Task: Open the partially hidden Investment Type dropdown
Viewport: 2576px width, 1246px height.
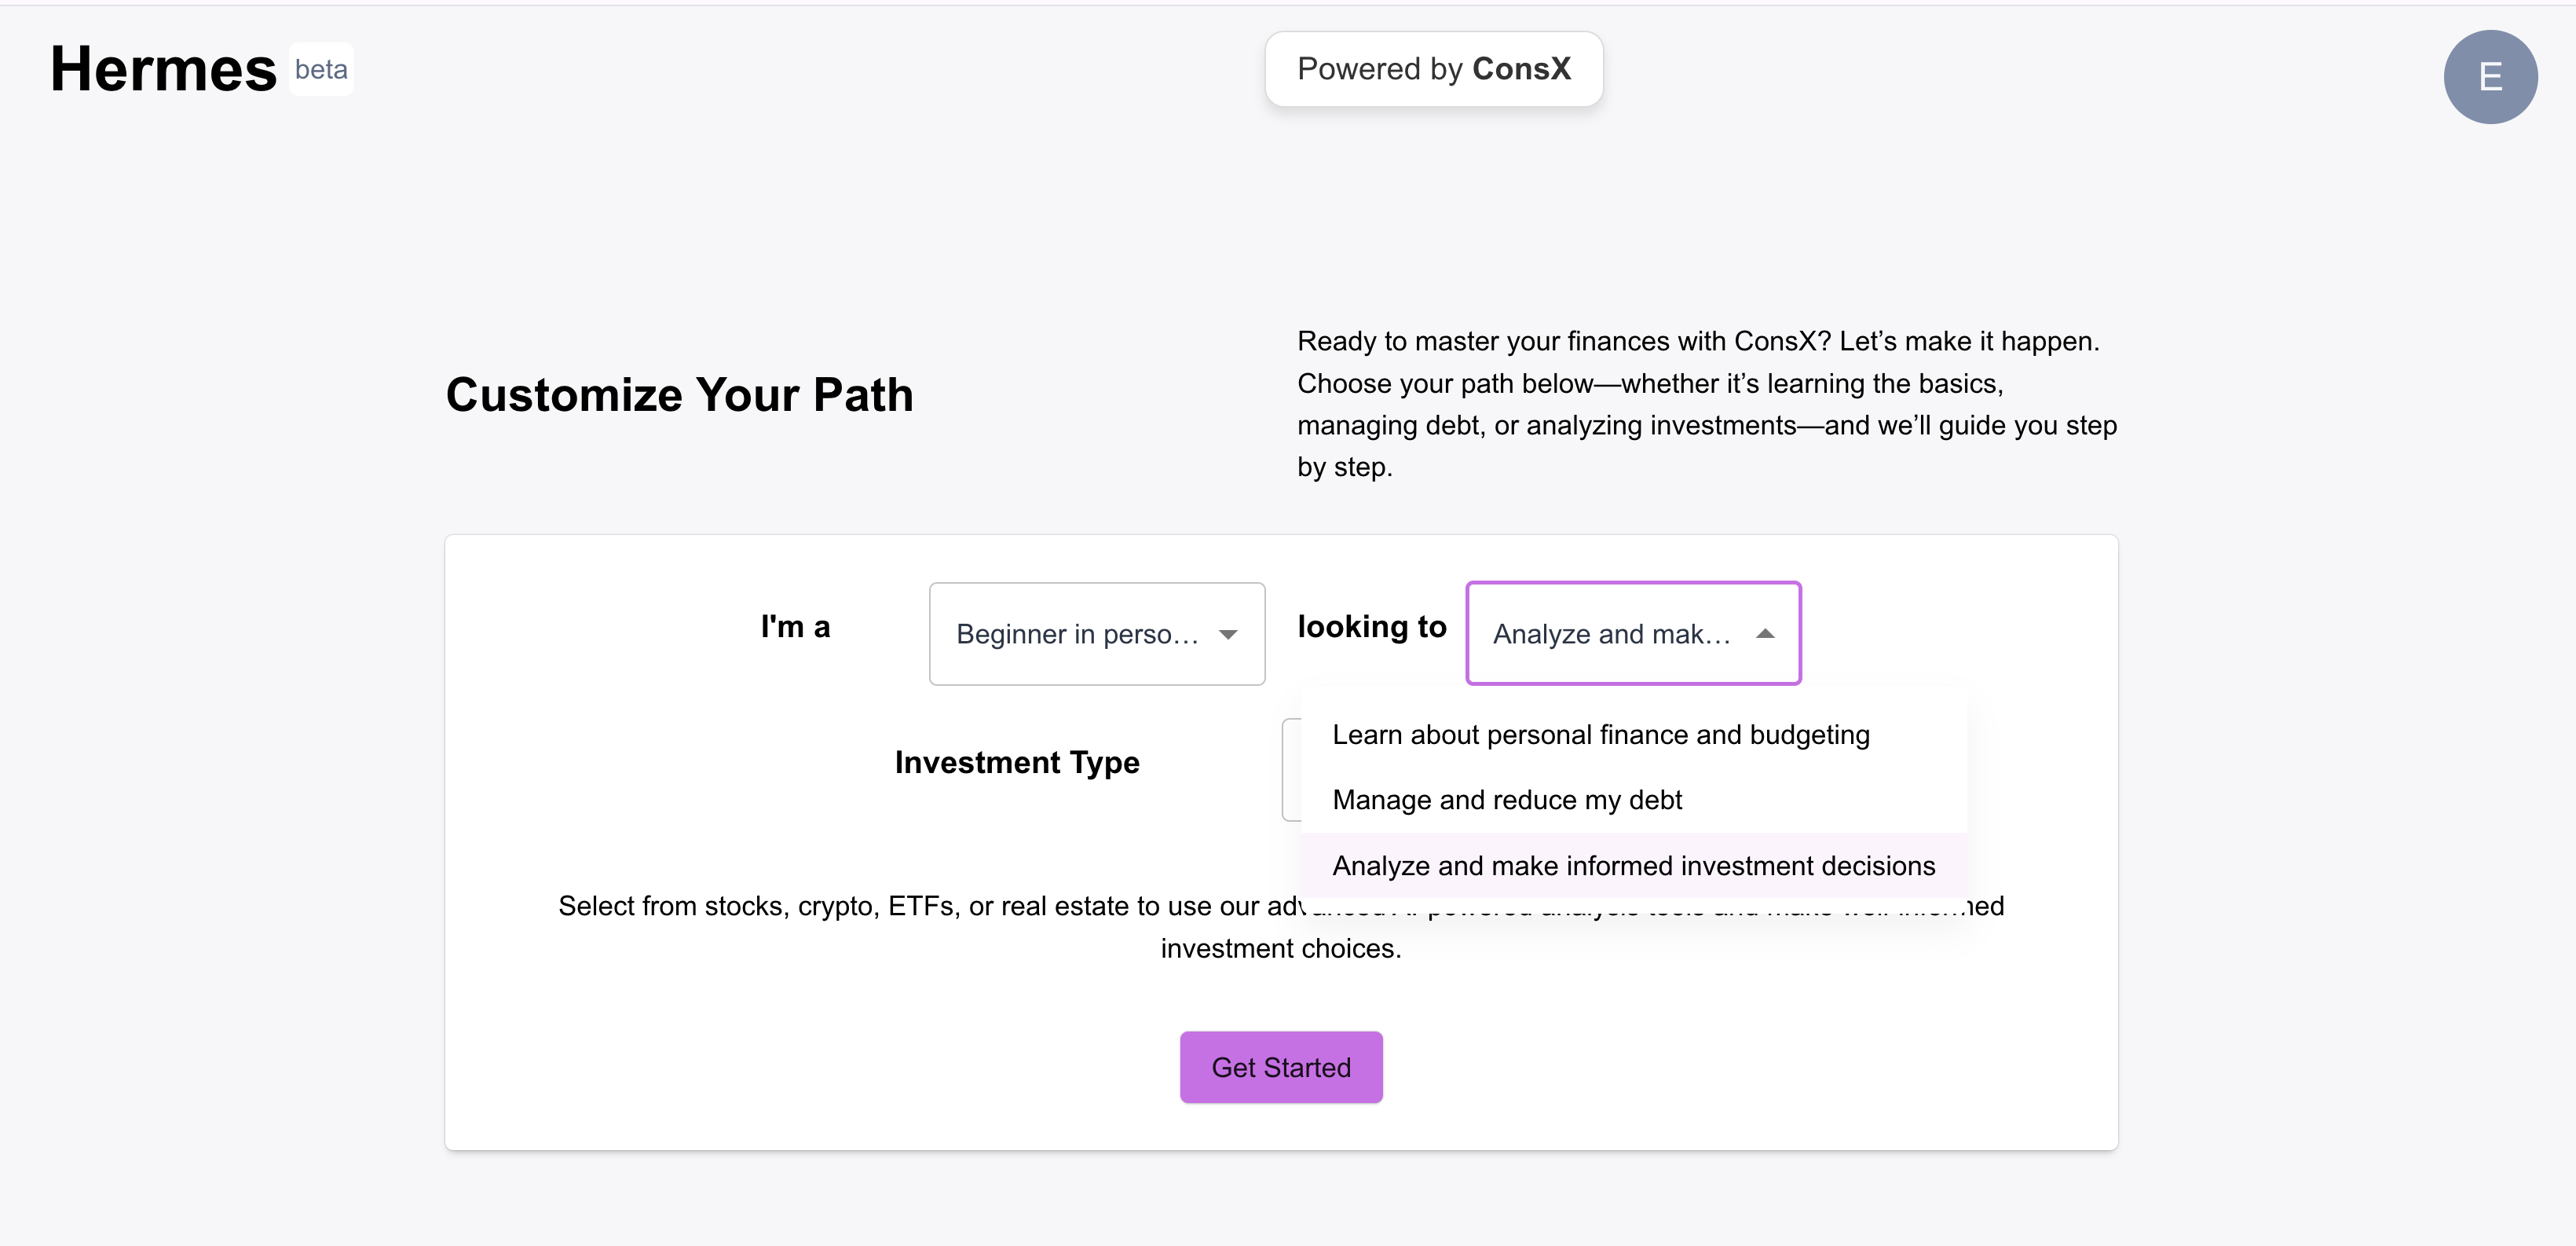Action: click(1291, 770)
